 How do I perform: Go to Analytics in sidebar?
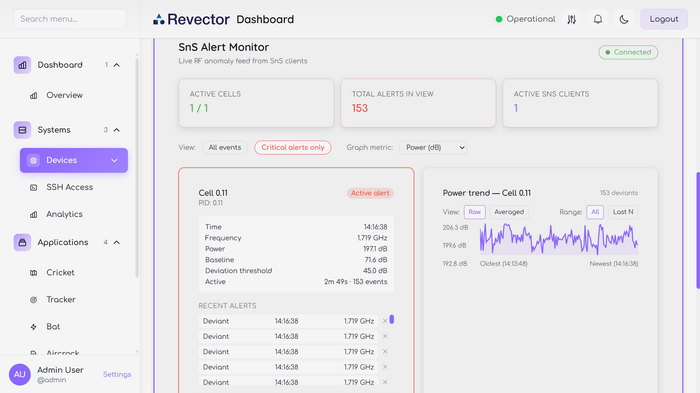[x=64, y=214]
